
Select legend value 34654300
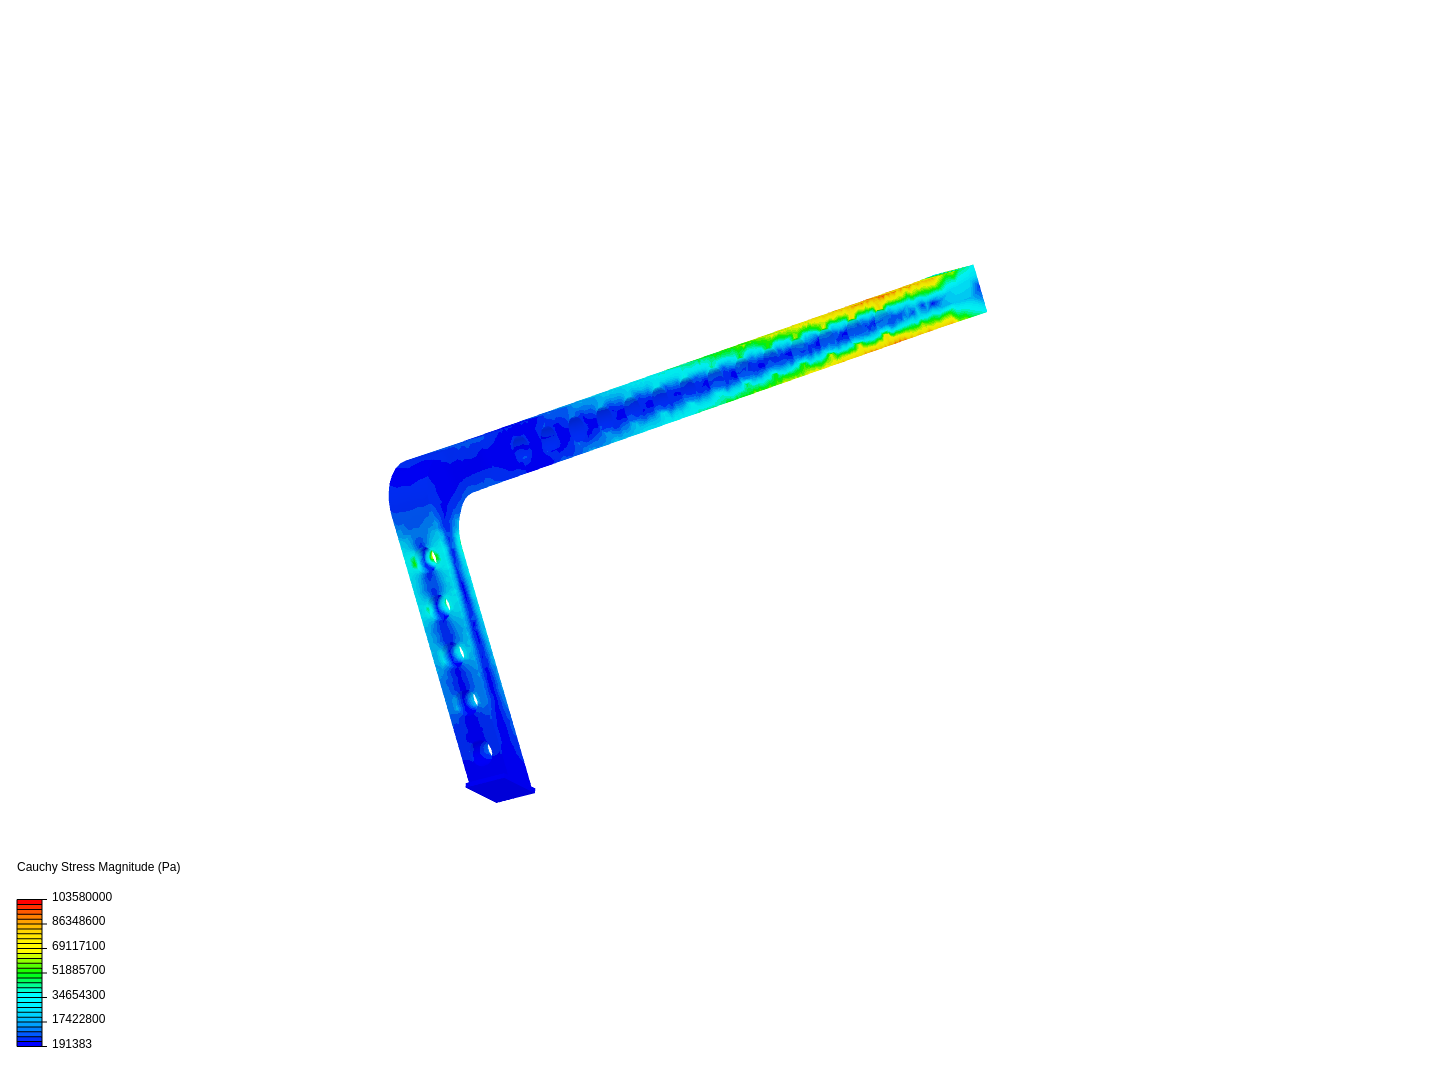(78, 995)
